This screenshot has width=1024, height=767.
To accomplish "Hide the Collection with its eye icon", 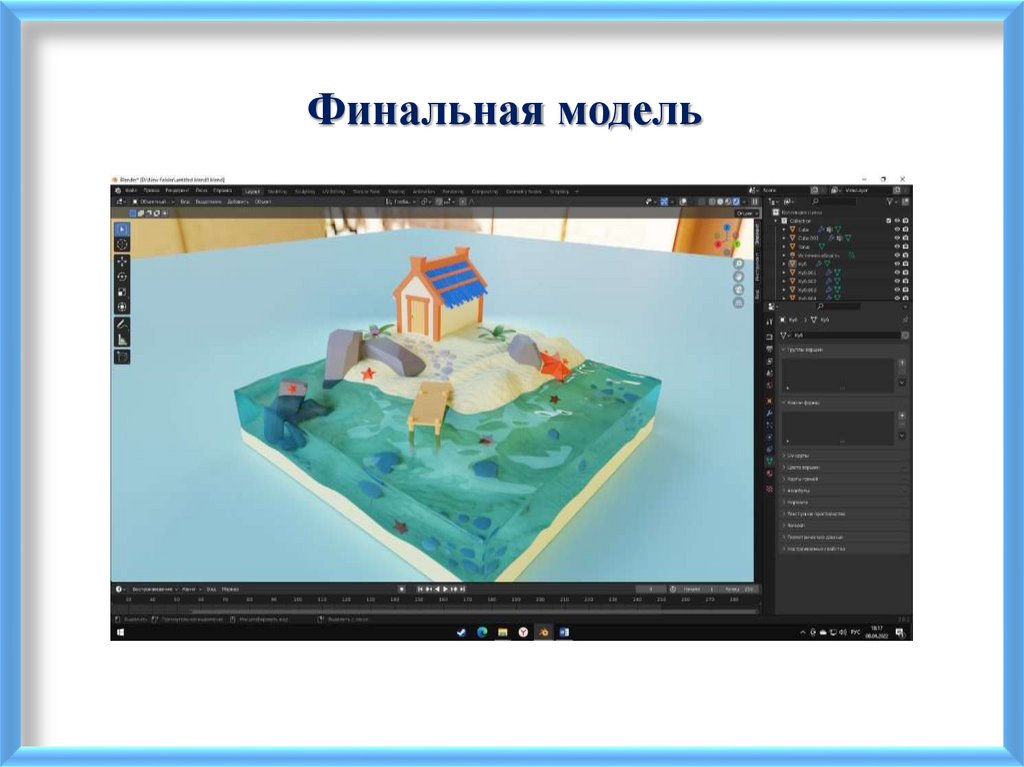I will tap(897, 221).
